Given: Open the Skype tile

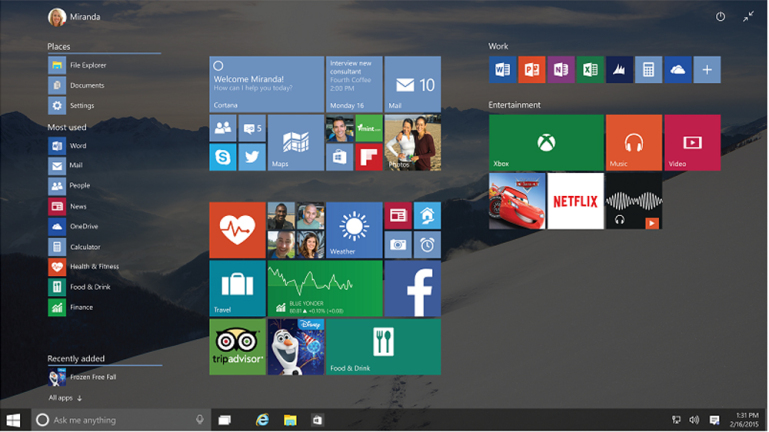Looking at the screenshot, I should [223, 157].
